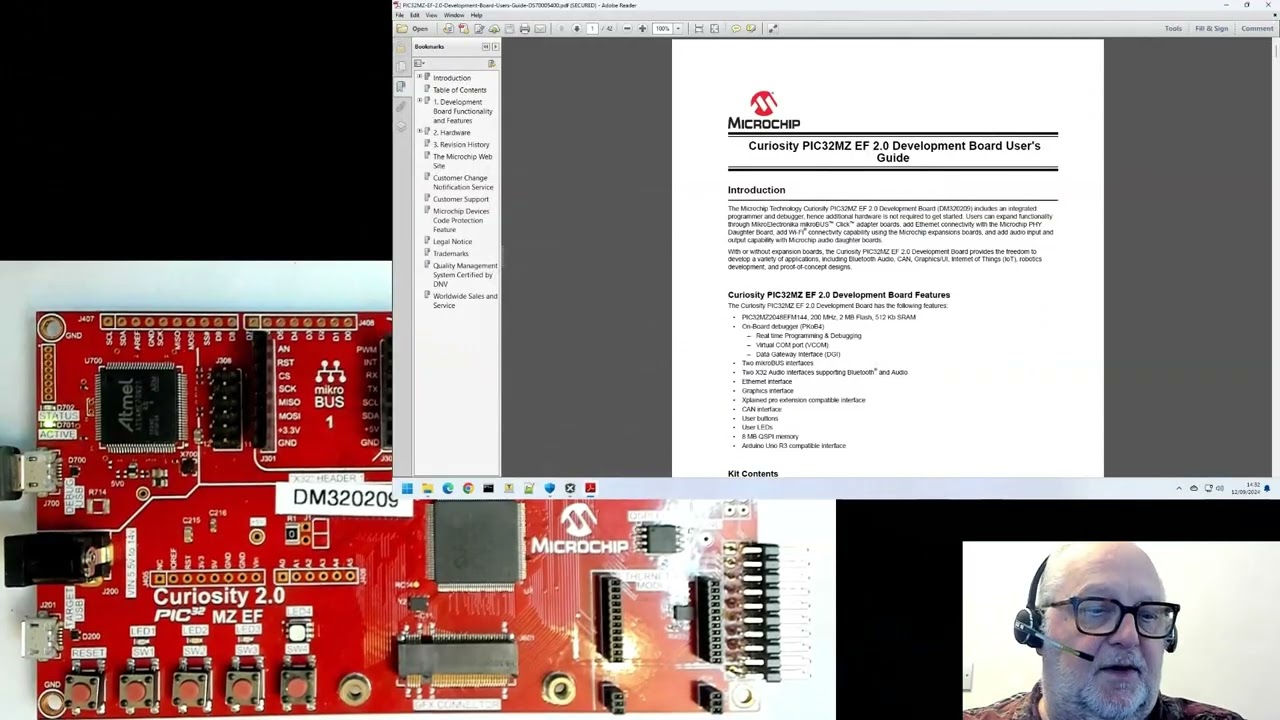Select the '3. Revision History' bookmark
1280x720 pixels.
point(461,145)
